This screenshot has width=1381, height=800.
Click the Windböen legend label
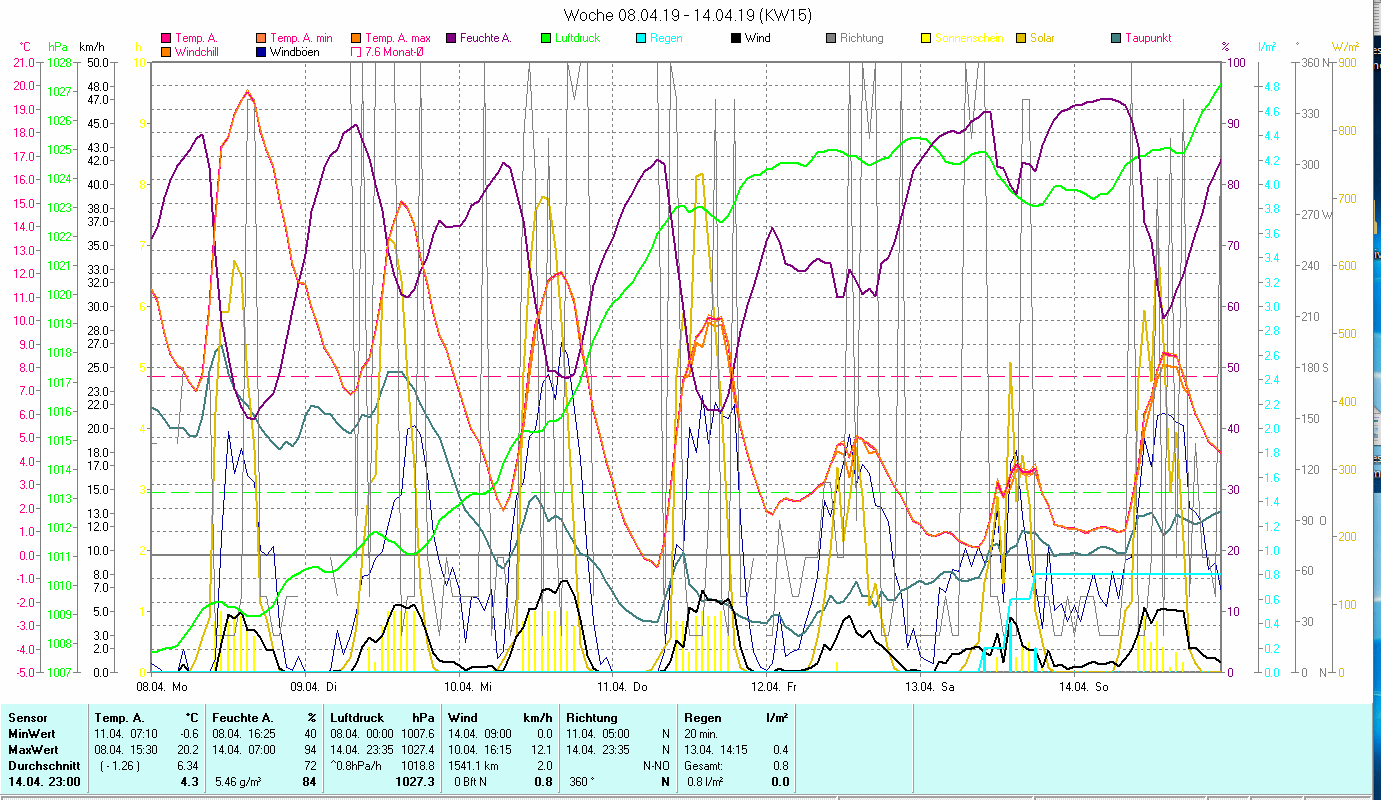295,52
